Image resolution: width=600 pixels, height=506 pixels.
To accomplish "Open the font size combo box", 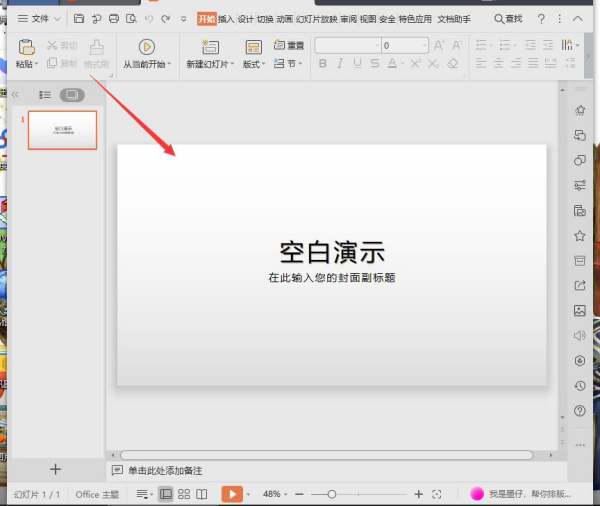I will point(405,46).
